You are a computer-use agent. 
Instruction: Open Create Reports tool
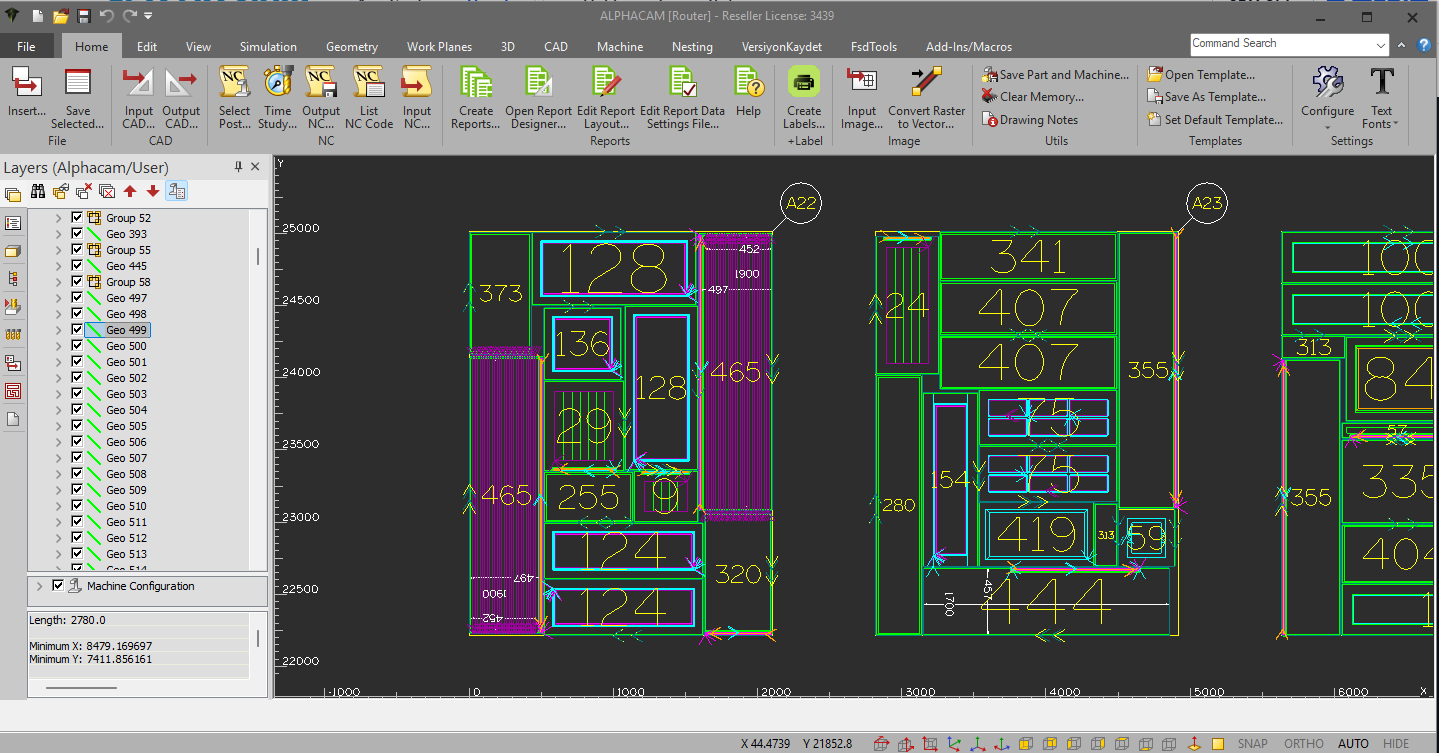coord(476,84)
